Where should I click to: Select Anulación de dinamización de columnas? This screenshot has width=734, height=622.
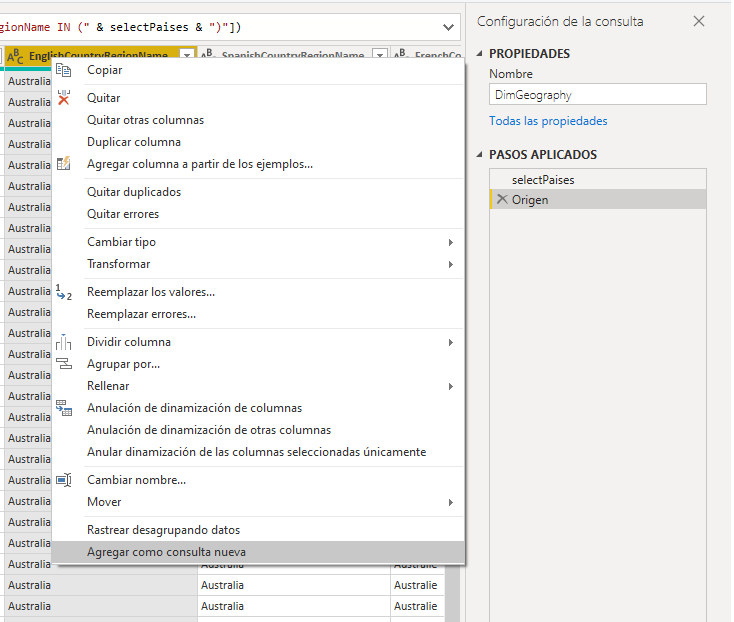pyautogui.click(x=258, y=408)
